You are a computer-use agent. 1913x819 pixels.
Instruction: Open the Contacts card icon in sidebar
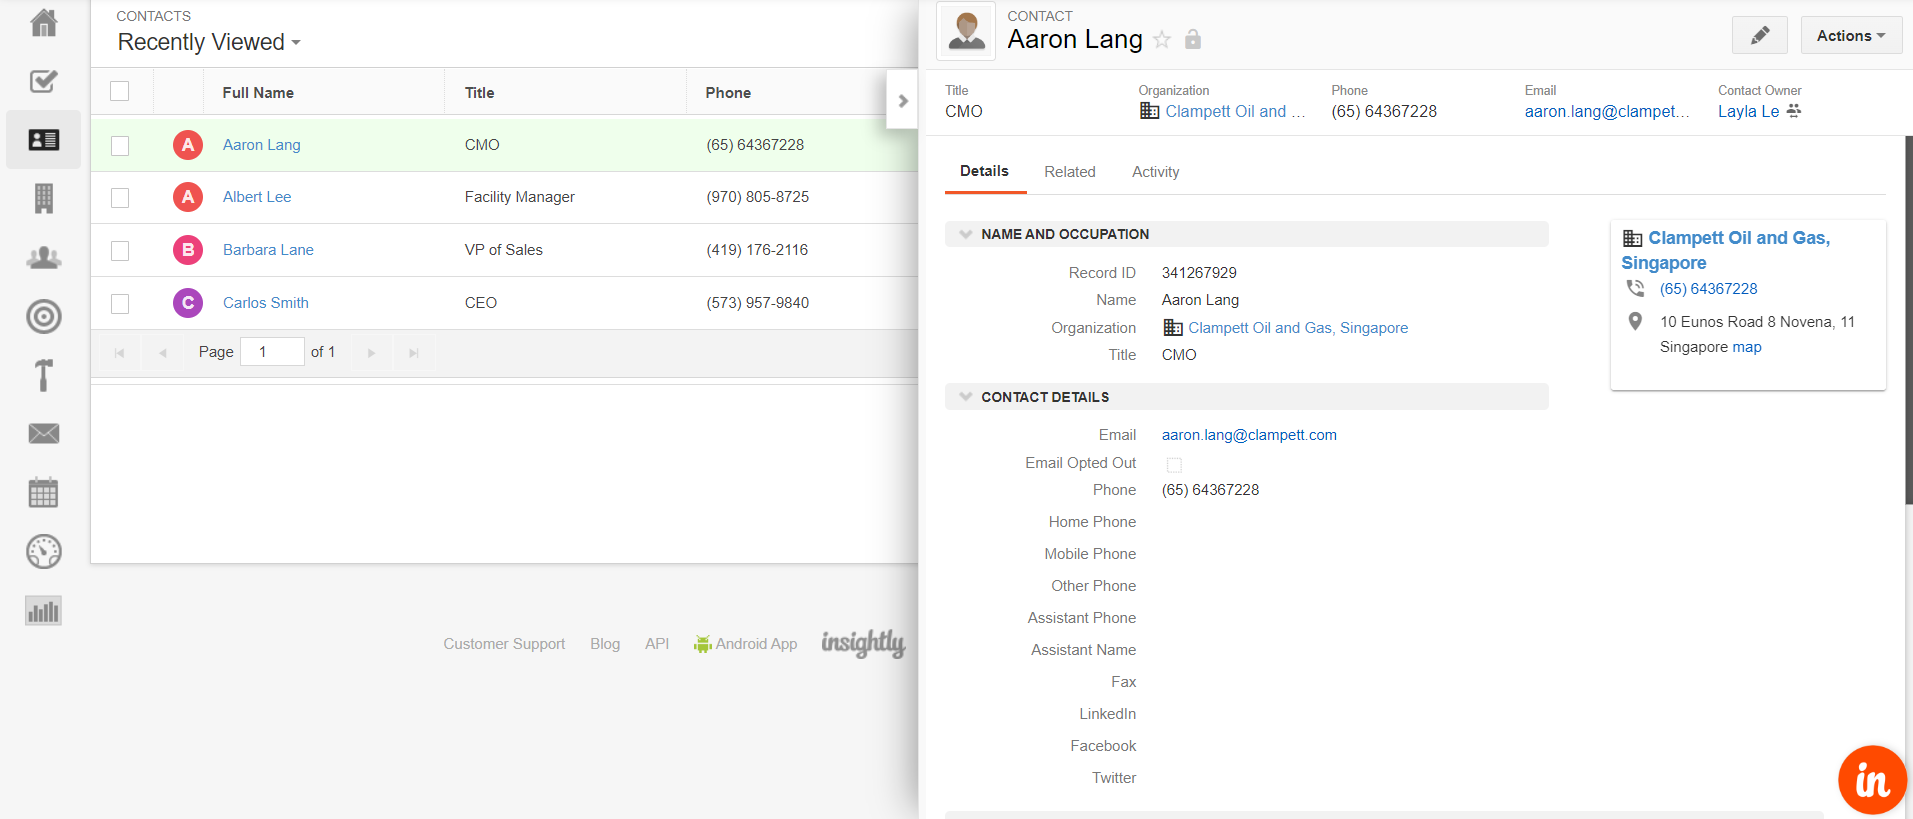coord(43,140)
